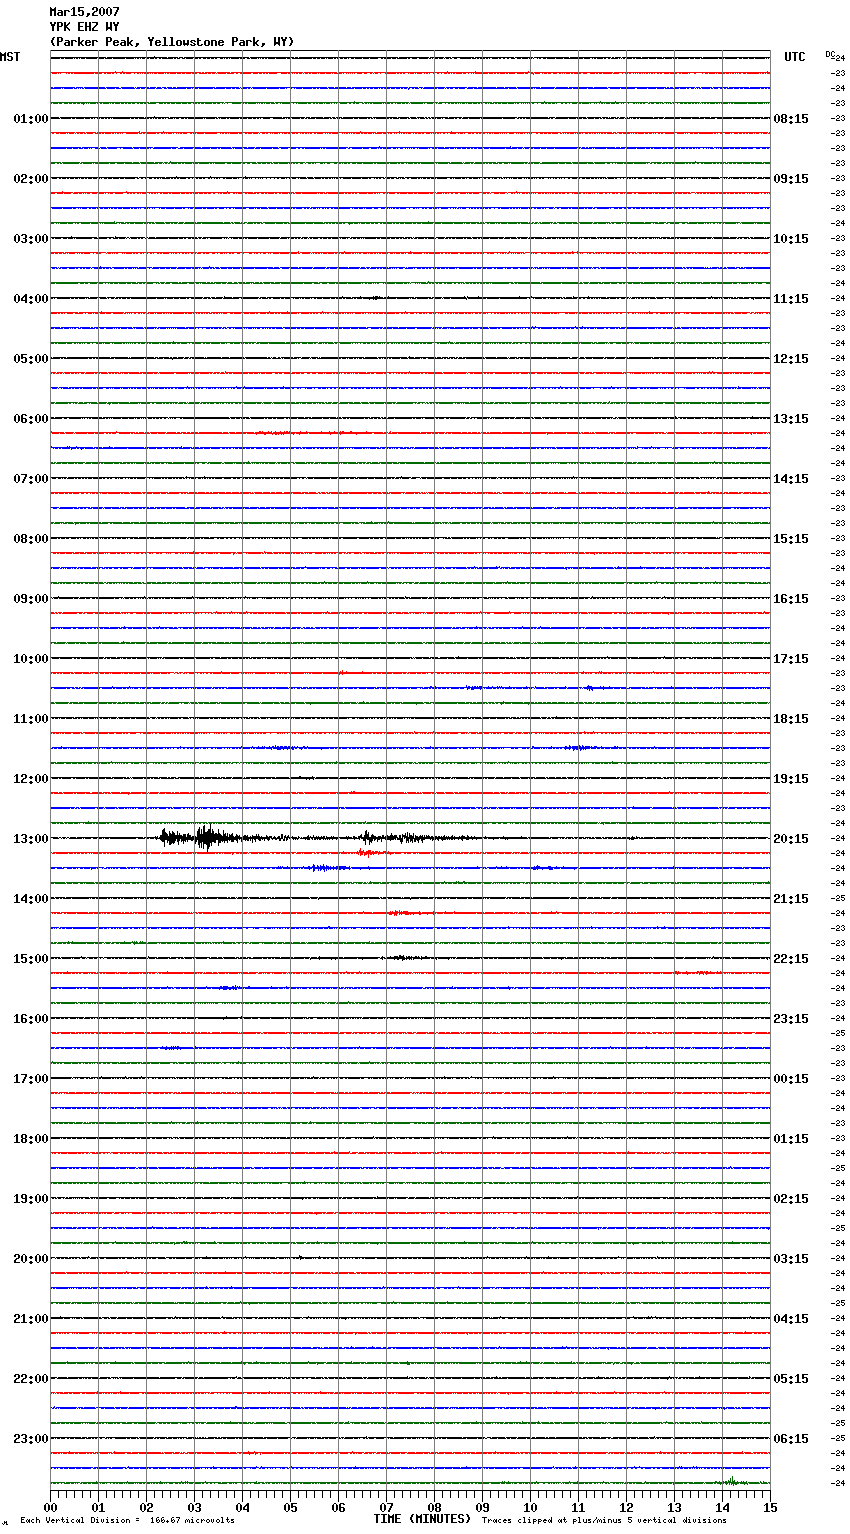Click the "22:00" MST time label
The width and height of the screenshot is (850, 1534).
(31, 1379)
